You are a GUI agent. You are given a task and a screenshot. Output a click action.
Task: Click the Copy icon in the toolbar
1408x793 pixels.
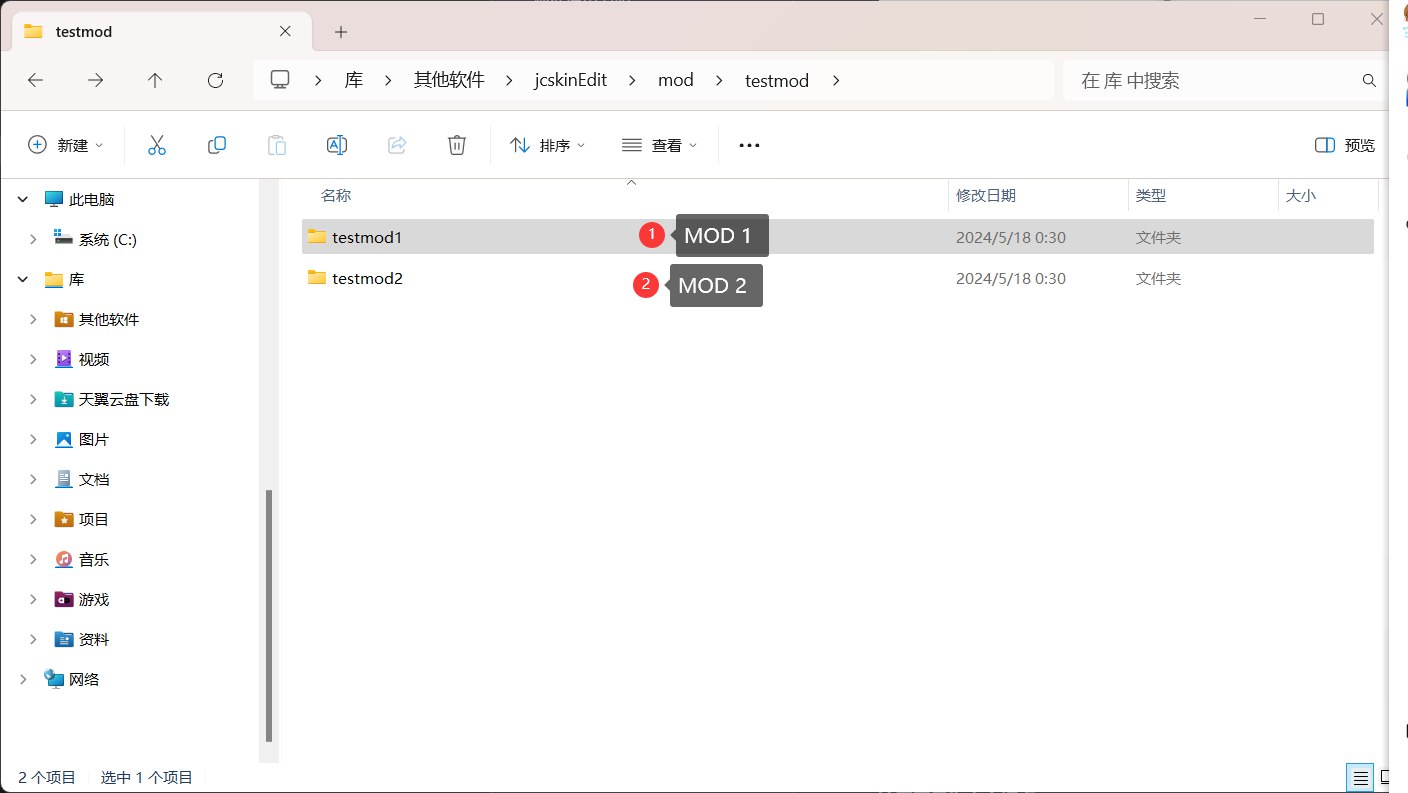pos(217,144)
